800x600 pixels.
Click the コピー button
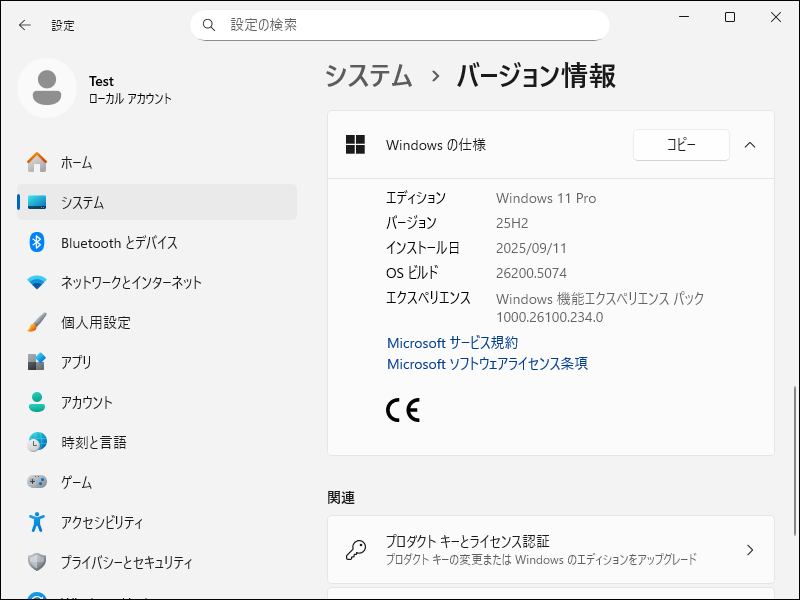681,145
